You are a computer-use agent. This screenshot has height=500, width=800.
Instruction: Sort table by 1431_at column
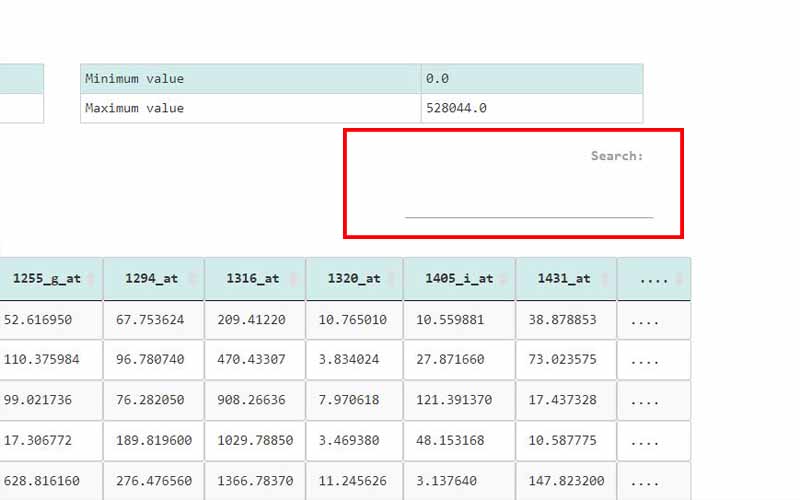click(x=565, y=279)
